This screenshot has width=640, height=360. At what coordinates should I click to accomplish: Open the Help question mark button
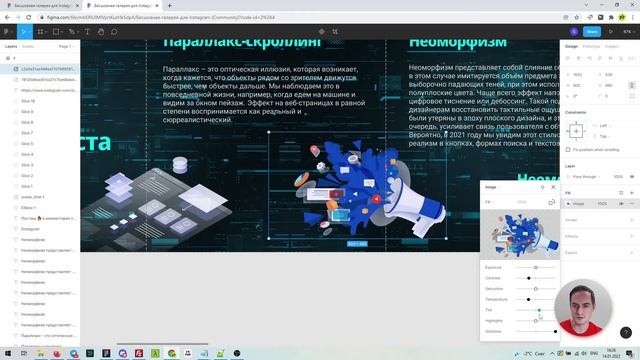coord(626,333)
